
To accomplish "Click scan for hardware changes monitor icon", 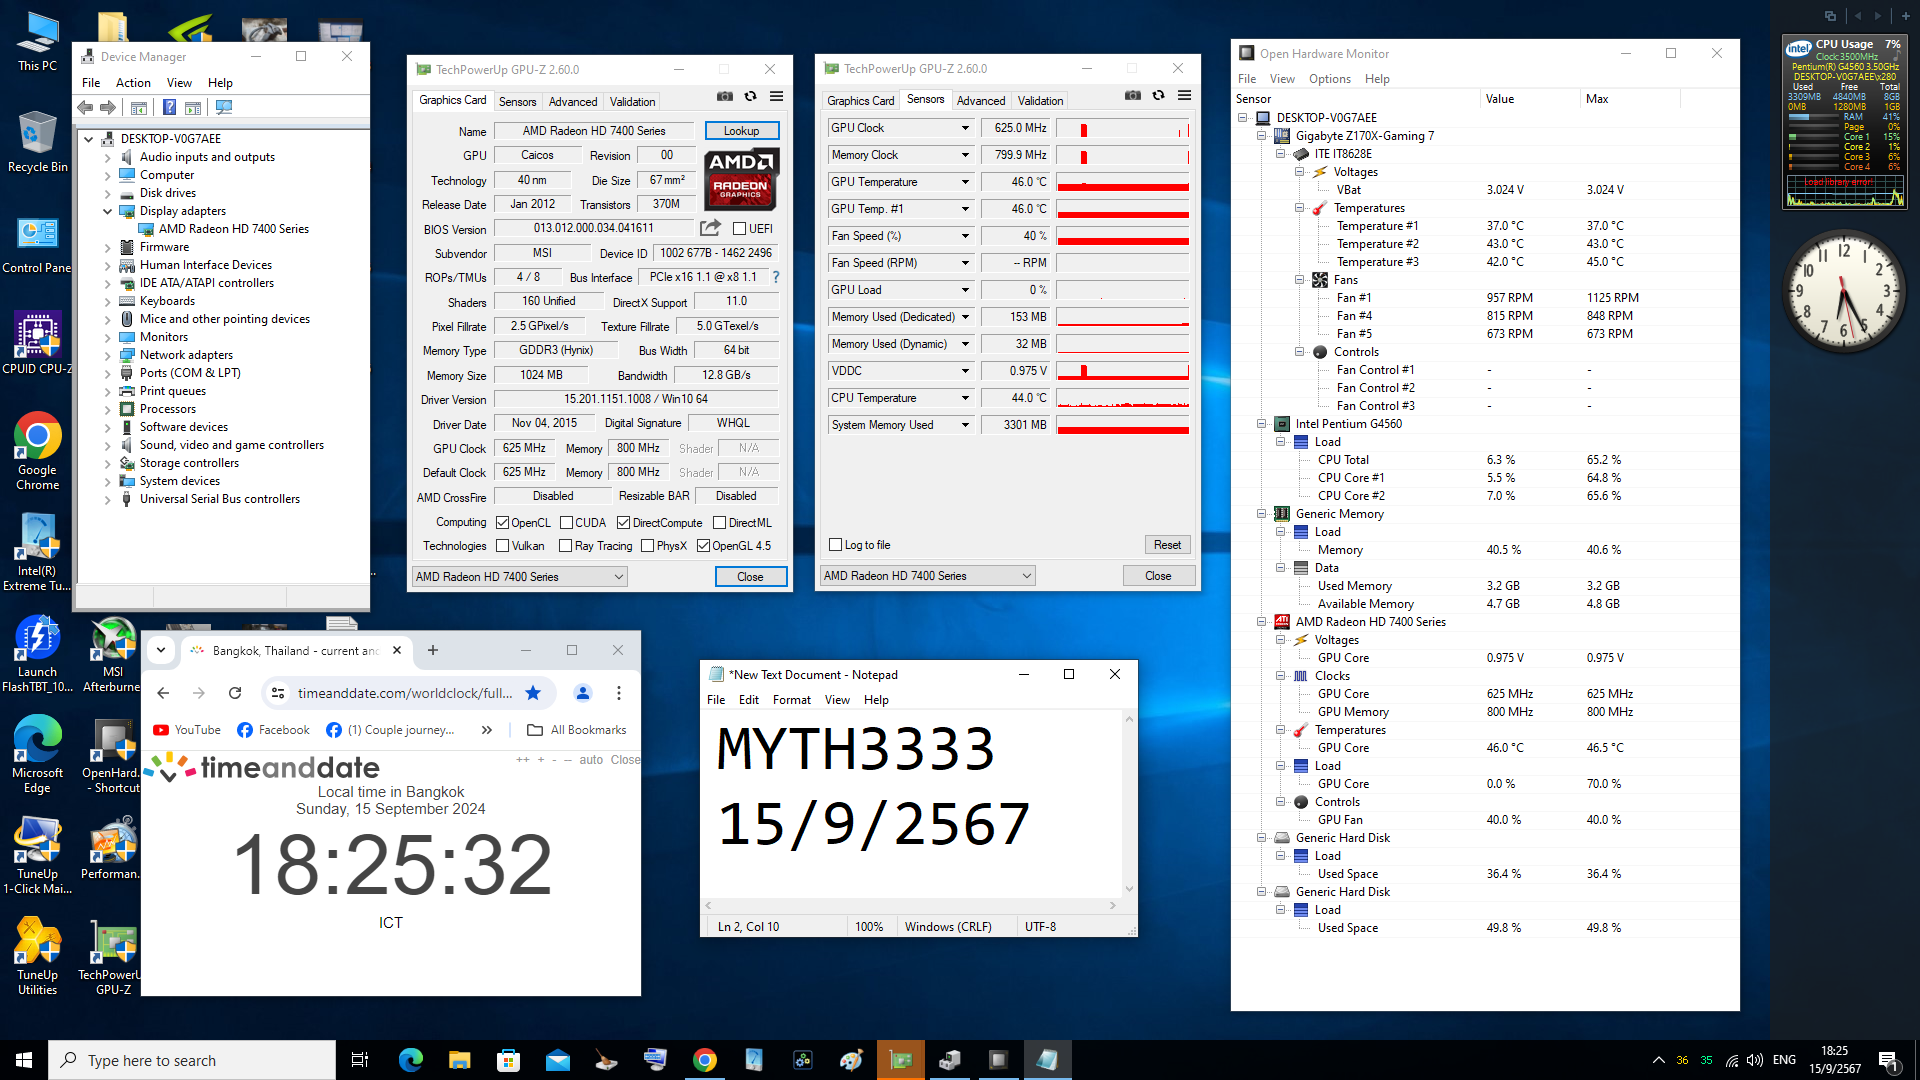I will (x=224, y=107).
